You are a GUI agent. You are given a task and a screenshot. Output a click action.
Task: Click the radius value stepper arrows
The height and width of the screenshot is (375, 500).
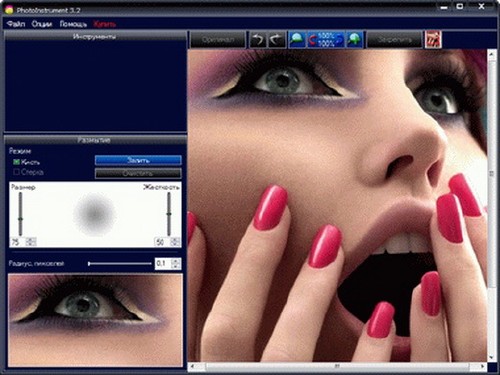(x=176, y=263)
